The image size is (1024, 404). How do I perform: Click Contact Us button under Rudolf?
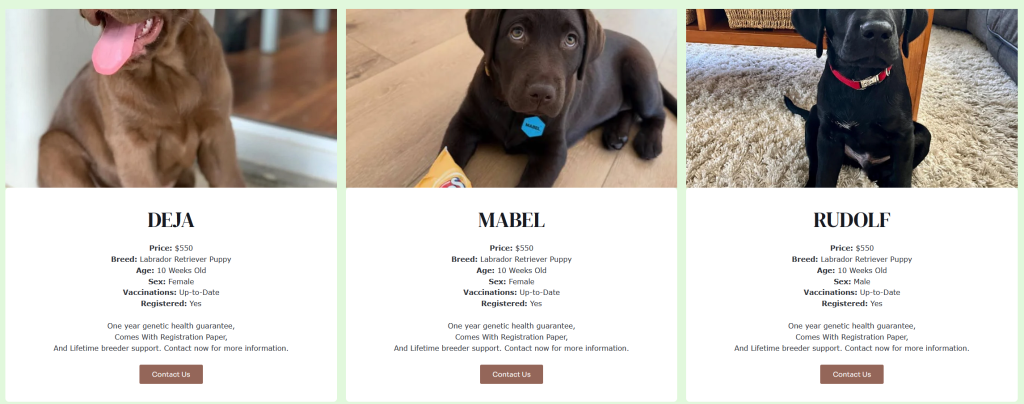(x=852, y=374)
